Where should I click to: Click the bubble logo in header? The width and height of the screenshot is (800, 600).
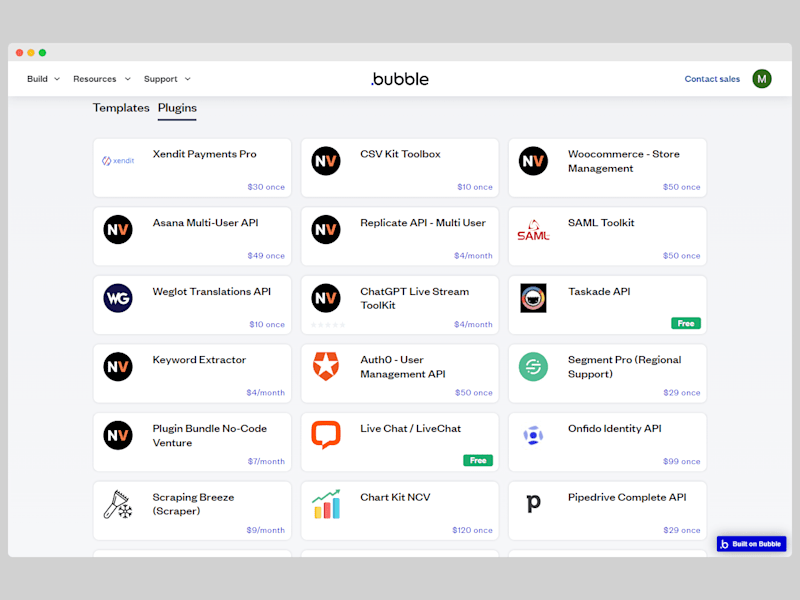point(400,79)
